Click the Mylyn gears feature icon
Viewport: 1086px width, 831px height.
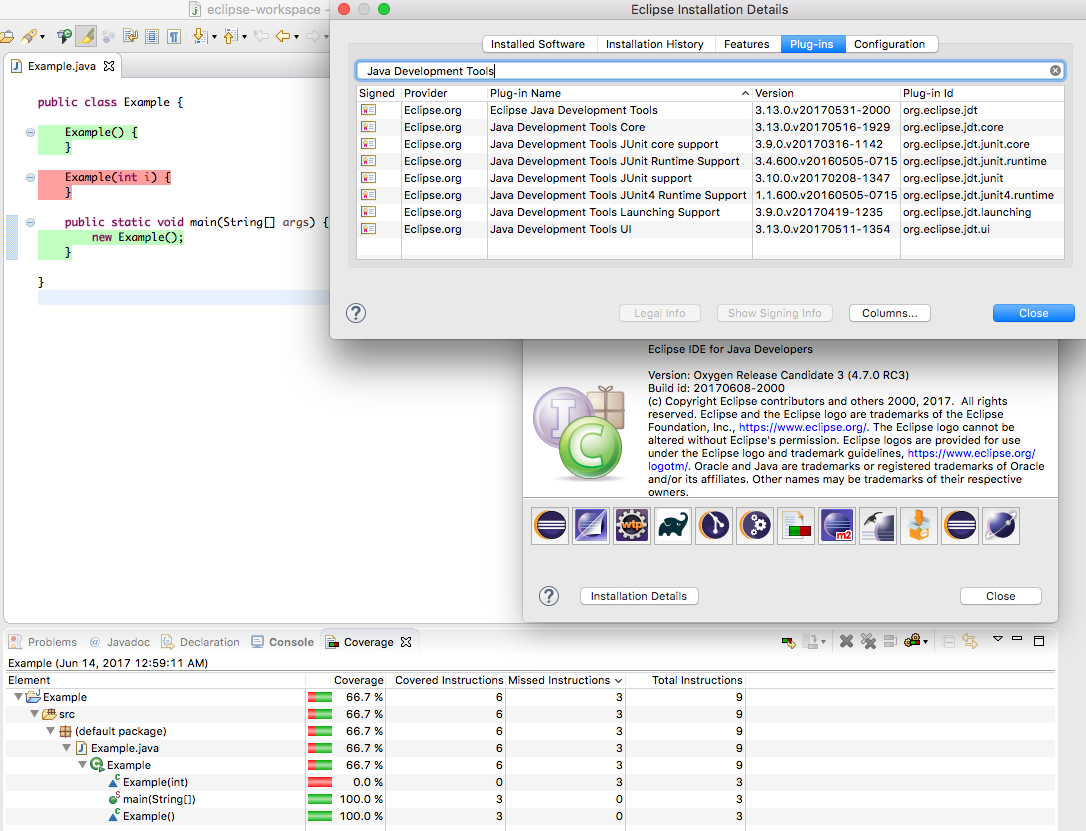(755, 526)
